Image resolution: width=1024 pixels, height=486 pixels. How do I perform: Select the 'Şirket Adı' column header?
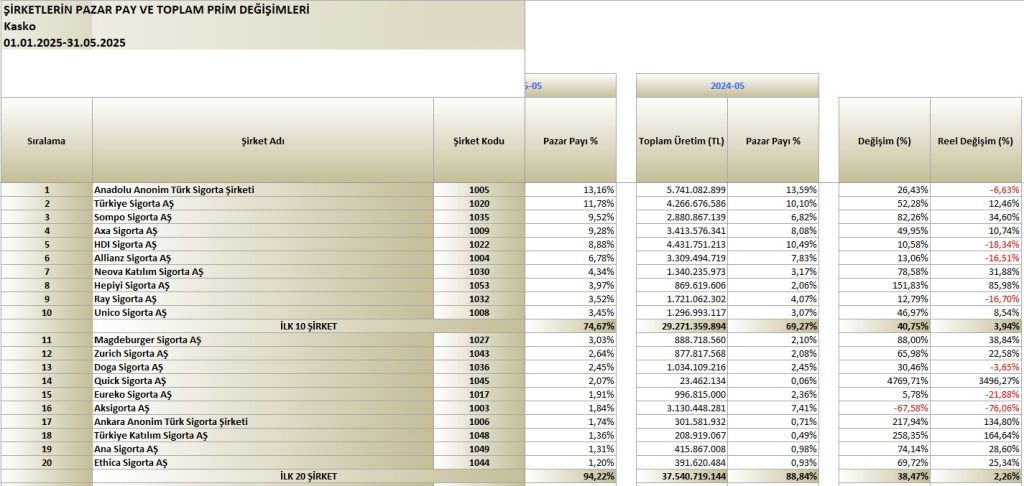pos(263,140)
